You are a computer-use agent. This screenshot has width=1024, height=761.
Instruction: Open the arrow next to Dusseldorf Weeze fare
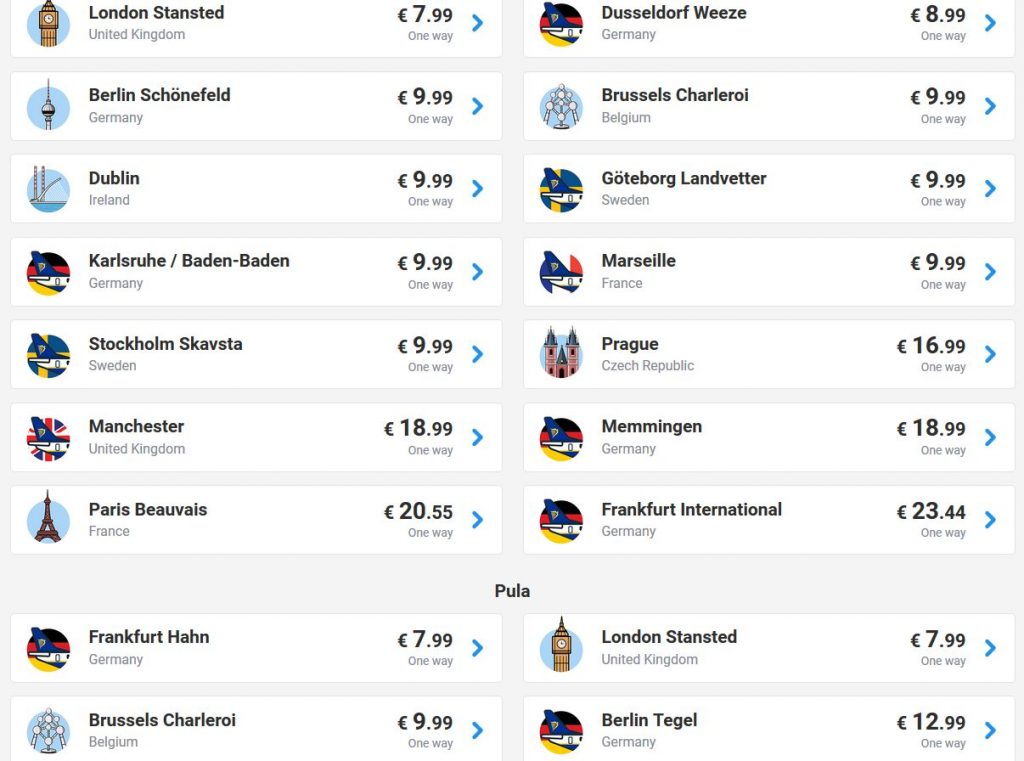(x=990, y=23)
